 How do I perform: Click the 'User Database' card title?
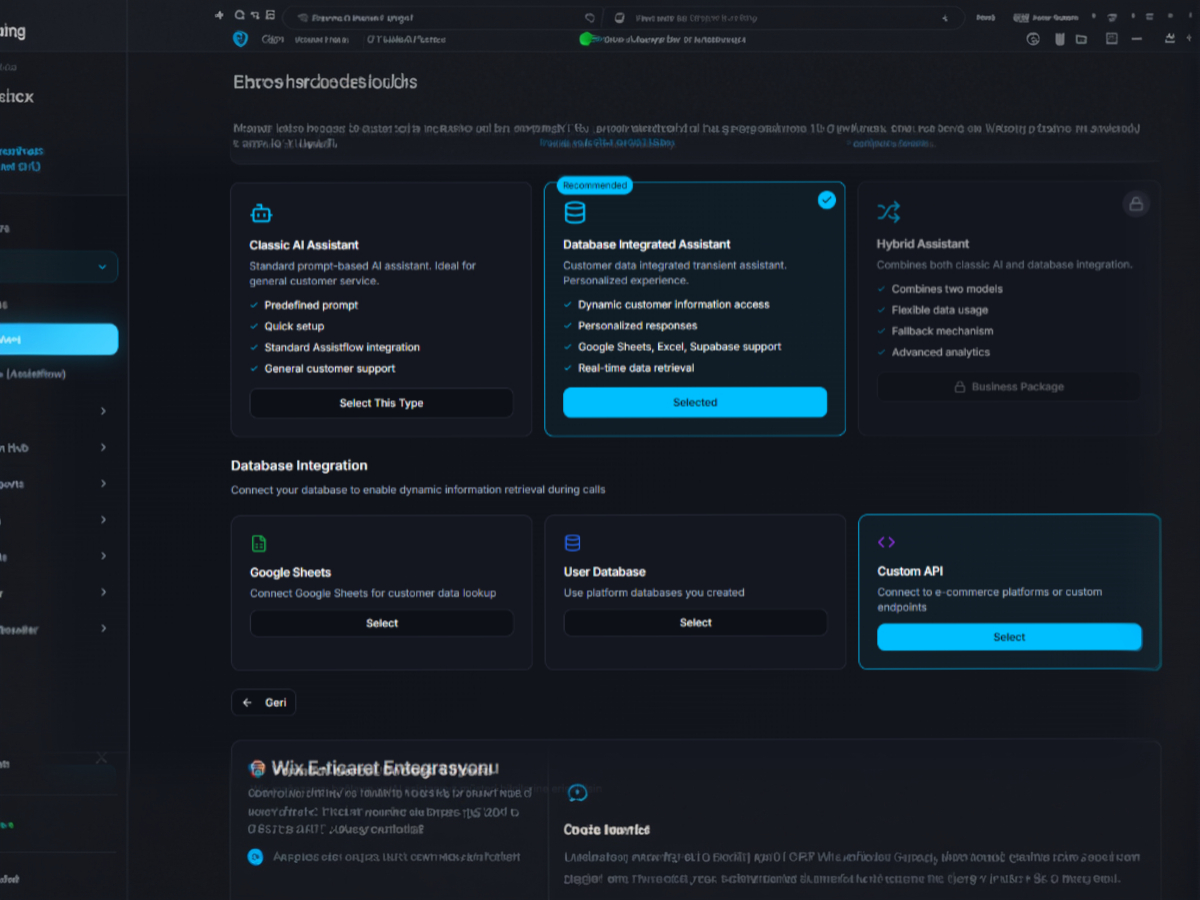(x=605, y=572)
